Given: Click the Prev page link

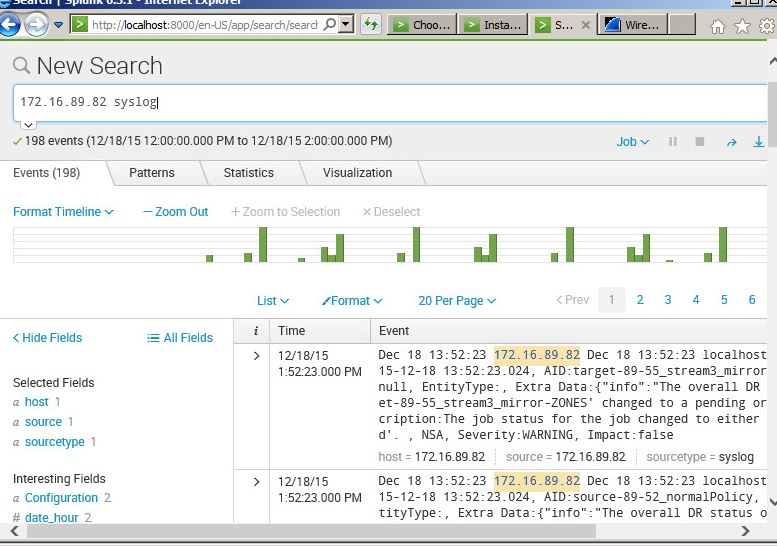Looking at the screenshot, I should (572, 300).
